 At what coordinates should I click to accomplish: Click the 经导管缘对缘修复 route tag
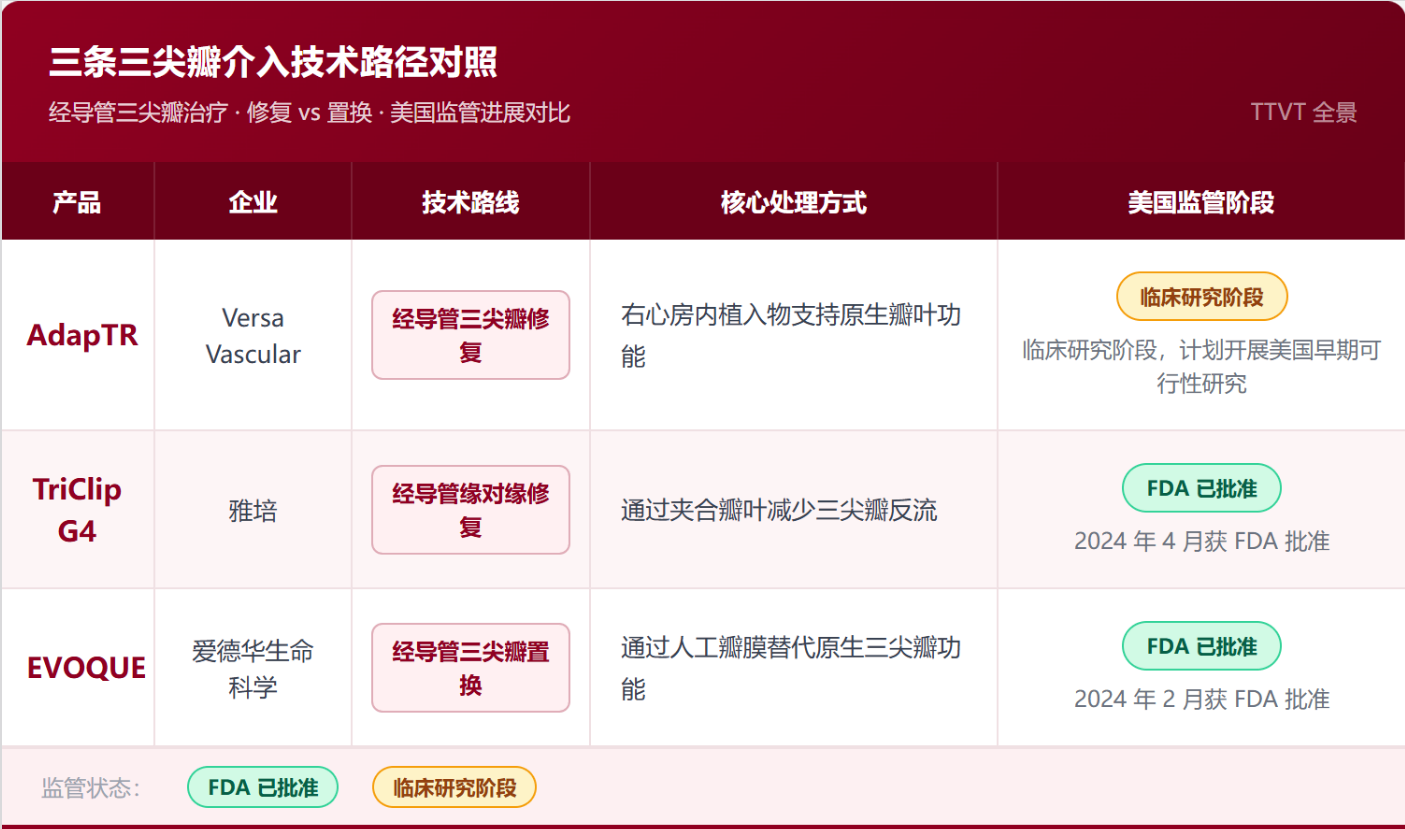(x=471, y=510)
